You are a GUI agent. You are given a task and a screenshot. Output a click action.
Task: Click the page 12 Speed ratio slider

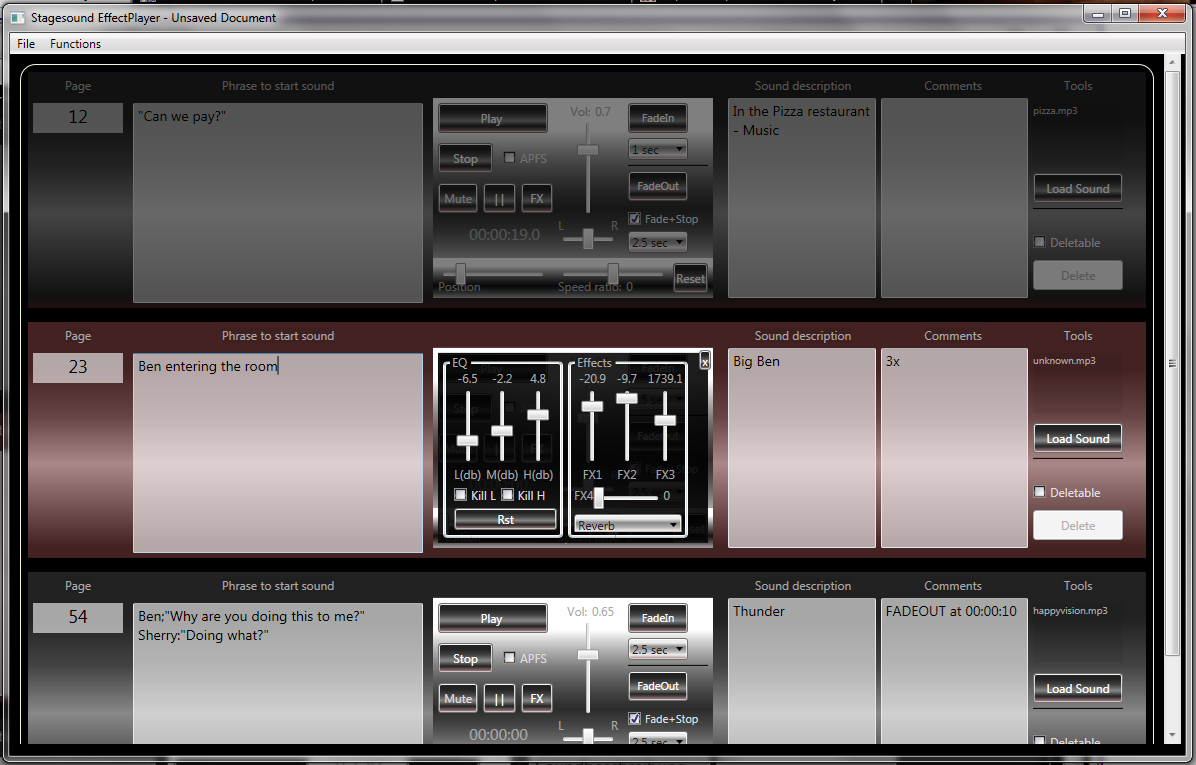(612, 273)
